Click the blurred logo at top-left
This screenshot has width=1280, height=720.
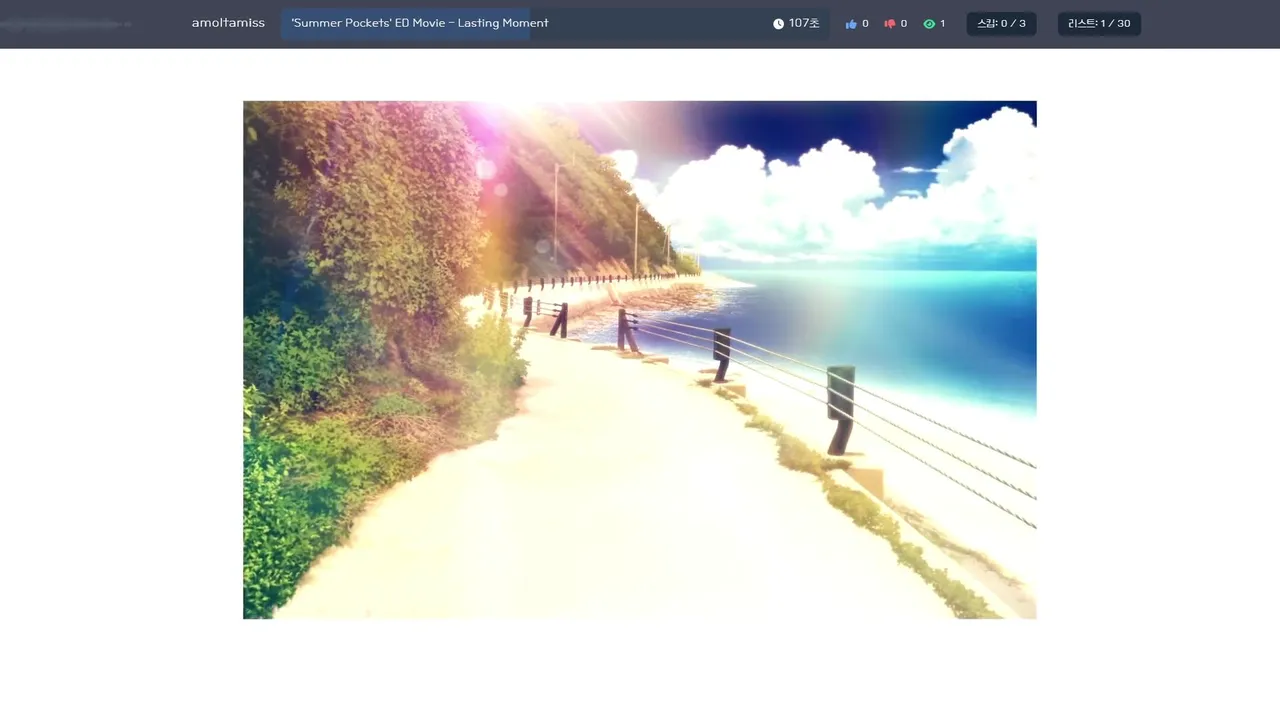coord(66,23)
